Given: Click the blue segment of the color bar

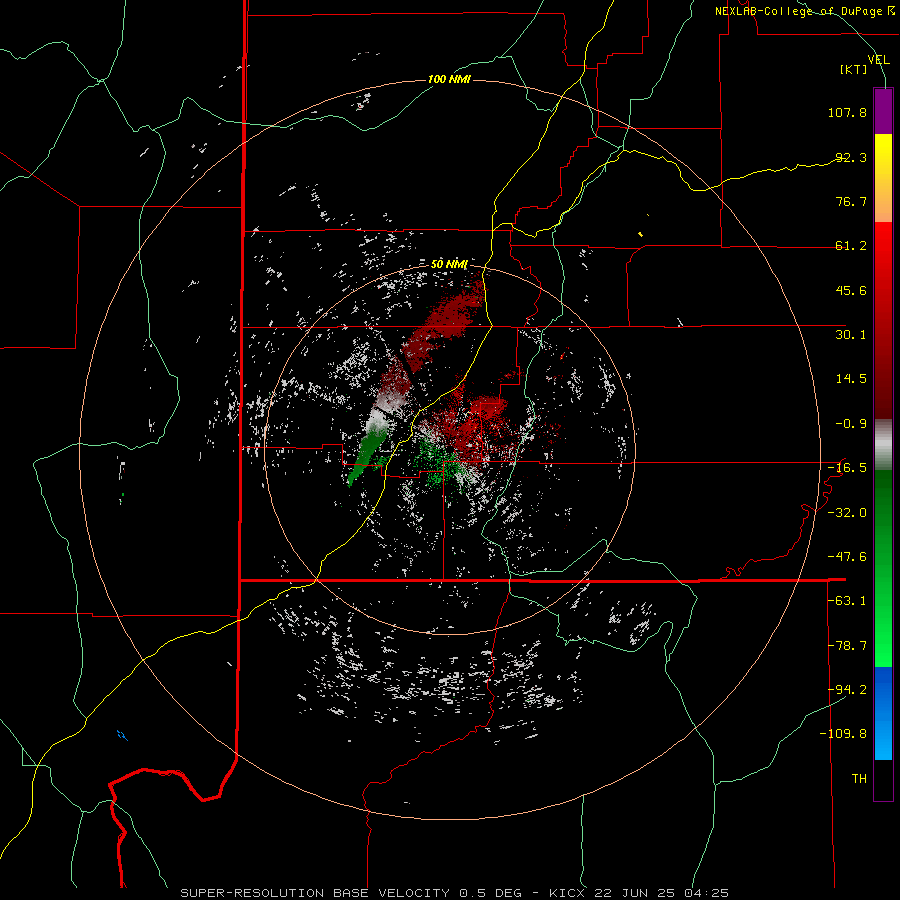Looking at the screenshot, I should 883,713.
